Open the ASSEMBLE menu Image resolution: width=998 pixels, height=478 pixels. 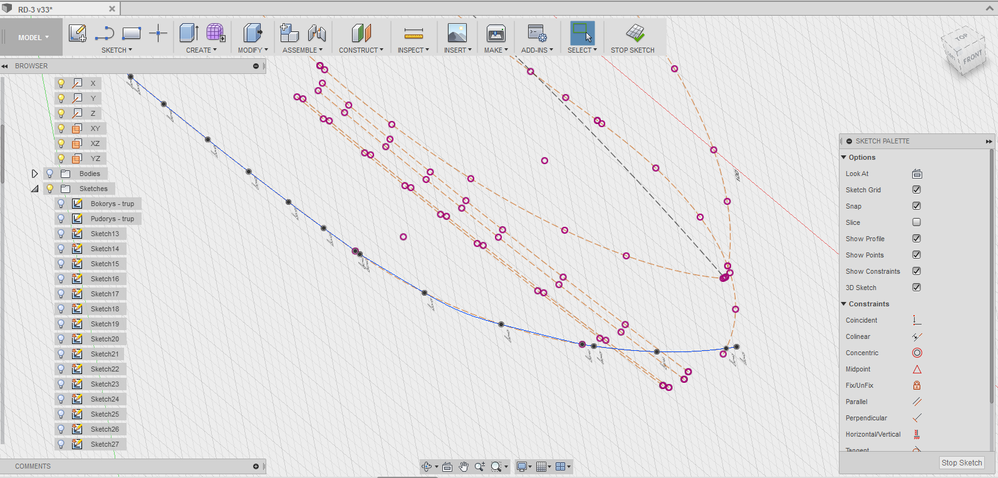tap(302, 50)
